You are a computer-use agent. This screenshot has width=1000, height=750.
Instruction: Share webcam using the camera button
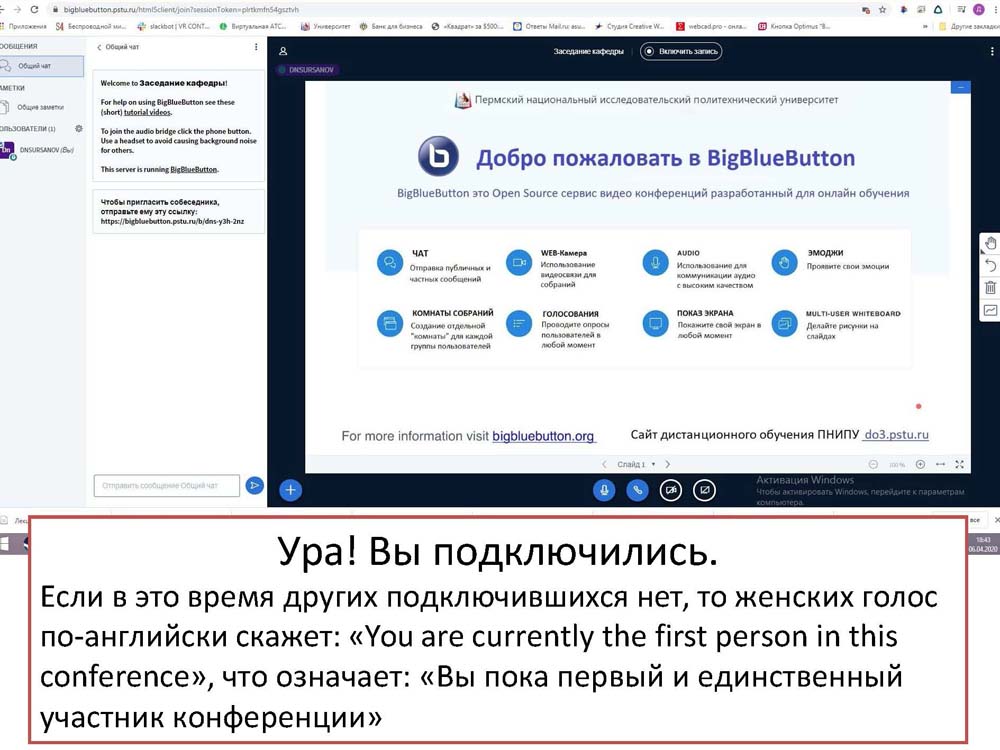(x=670, y=490)
